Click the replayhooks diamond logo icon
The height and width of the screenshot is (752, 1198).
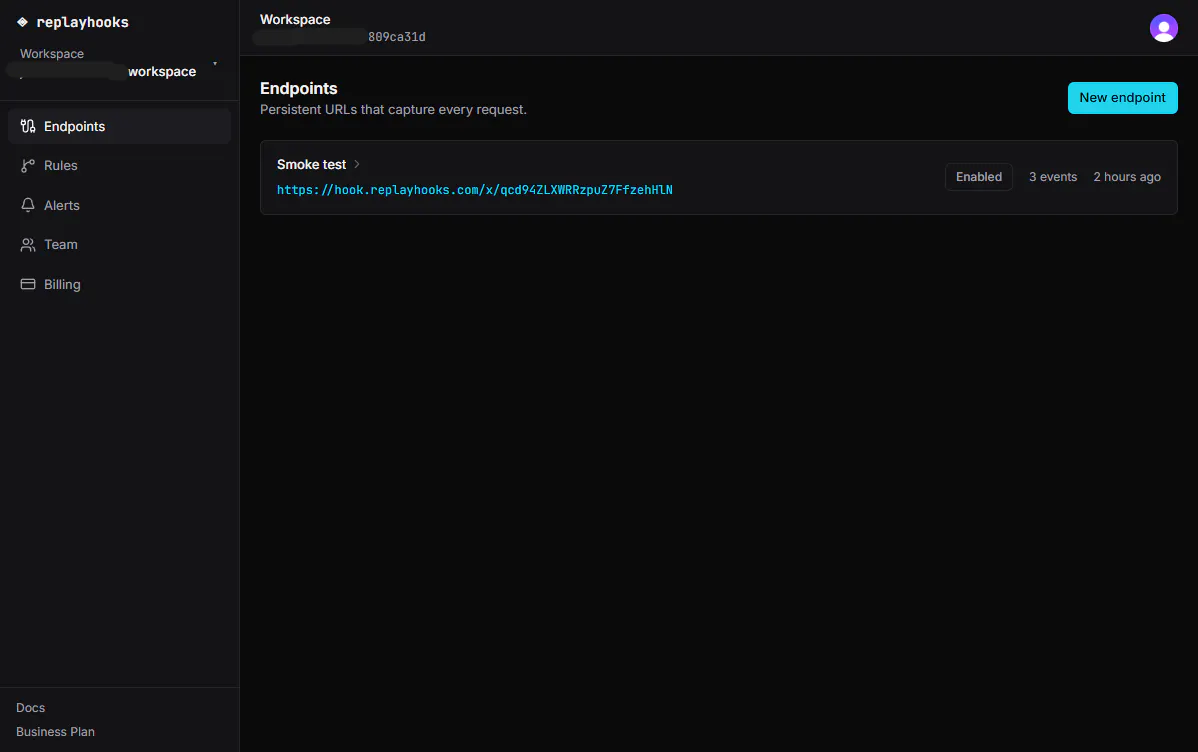(x=22, y=22)
